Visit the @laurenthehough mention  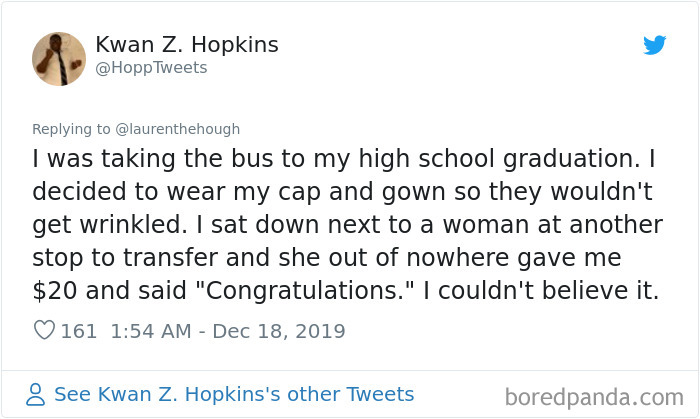coord(179,129)
